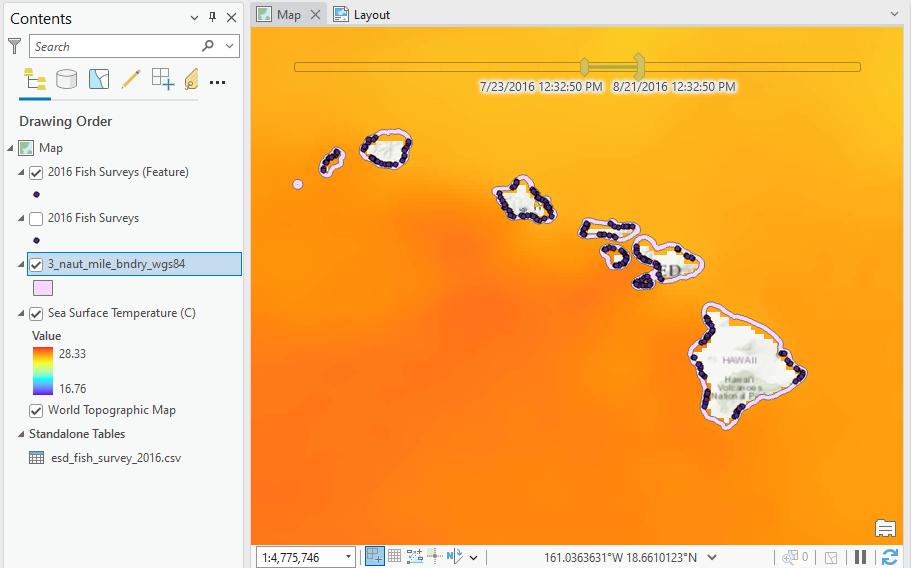Hide the Sea Surface Temperature (C) layer

pos(37,313)
